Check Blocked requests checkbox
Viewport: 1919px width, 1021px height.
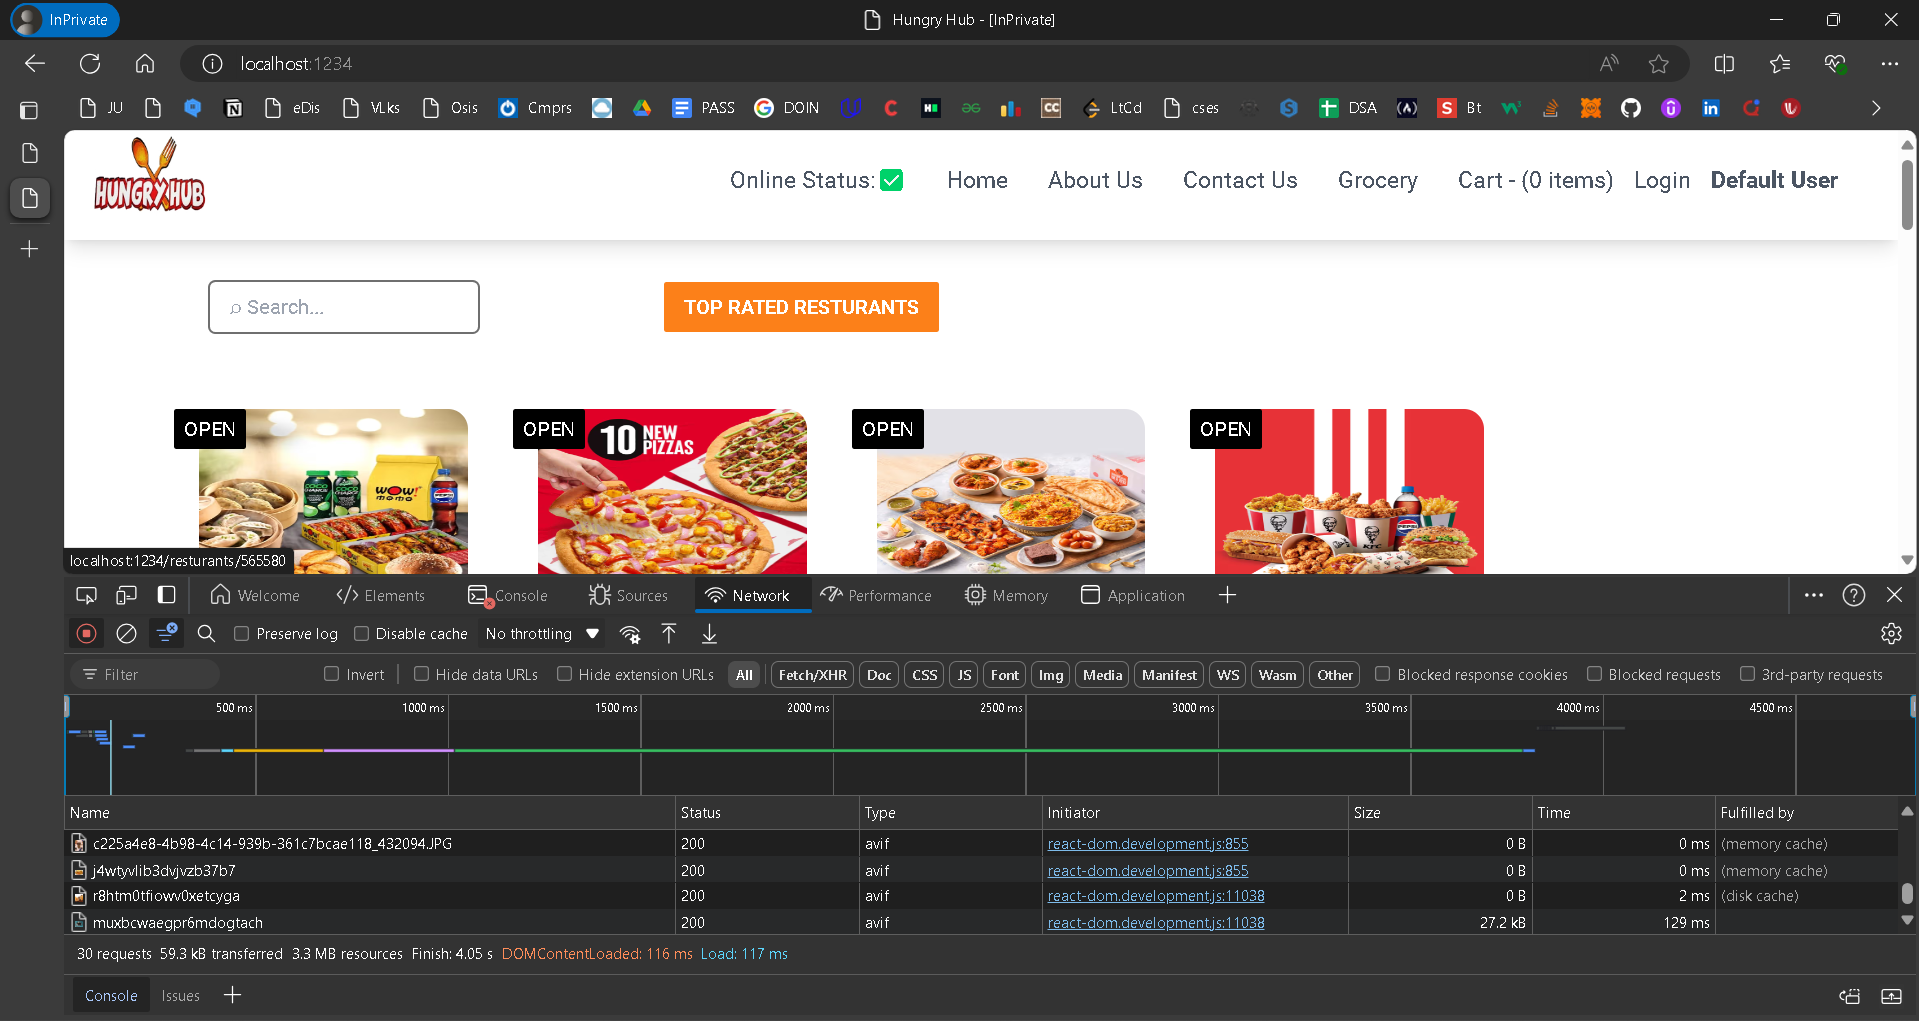1594,675
